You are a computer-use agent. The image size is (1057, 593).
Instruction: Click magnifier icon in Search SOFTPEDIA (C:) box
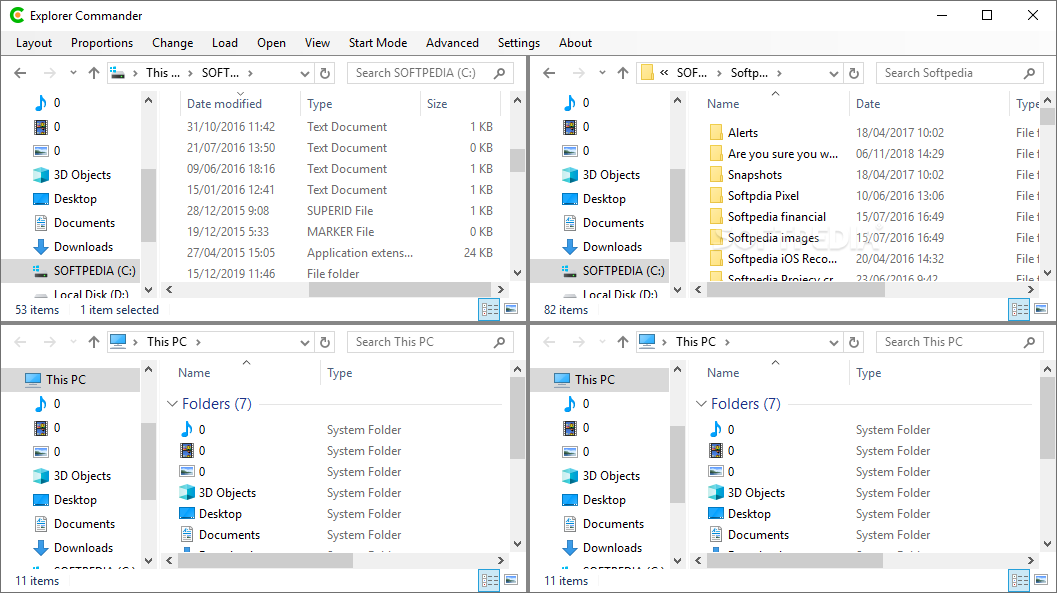click(x=500, y=73)
